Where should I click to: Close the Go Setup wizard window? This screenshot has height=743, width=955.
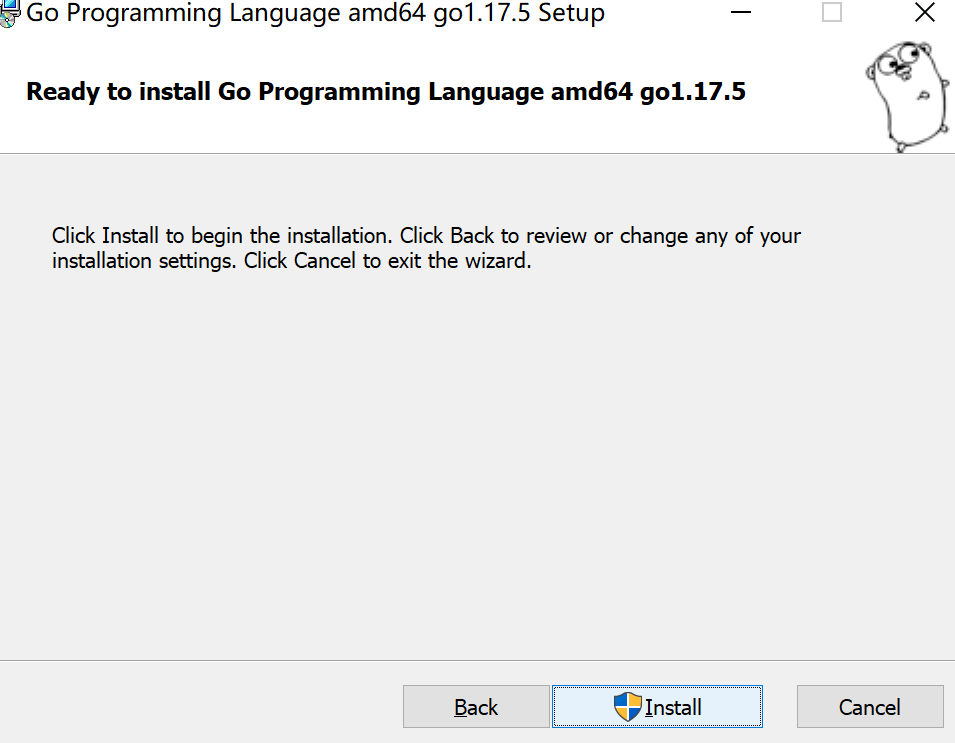[924, 13]
